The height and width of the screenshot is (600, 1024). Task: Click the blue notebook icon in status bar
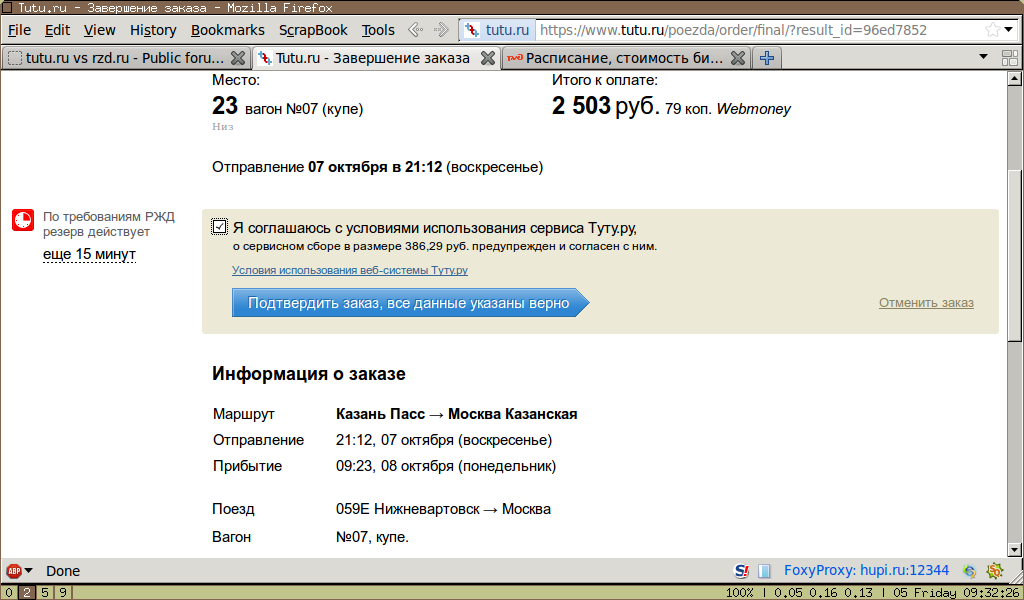pos(764,571)
